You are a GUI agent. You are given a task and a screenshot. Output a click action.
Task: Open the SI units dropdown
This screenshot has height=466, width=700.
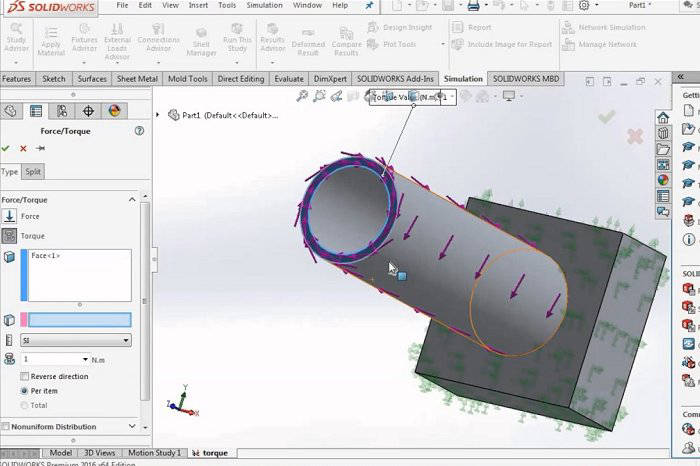coord(76,340)
